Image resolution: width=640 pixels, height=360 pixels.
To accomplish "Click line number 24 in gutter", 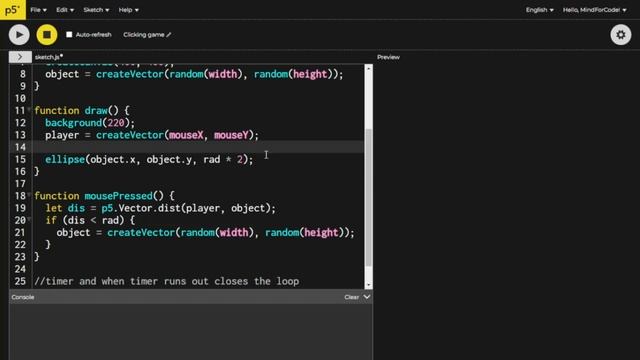I will click(x=20, y=269).
